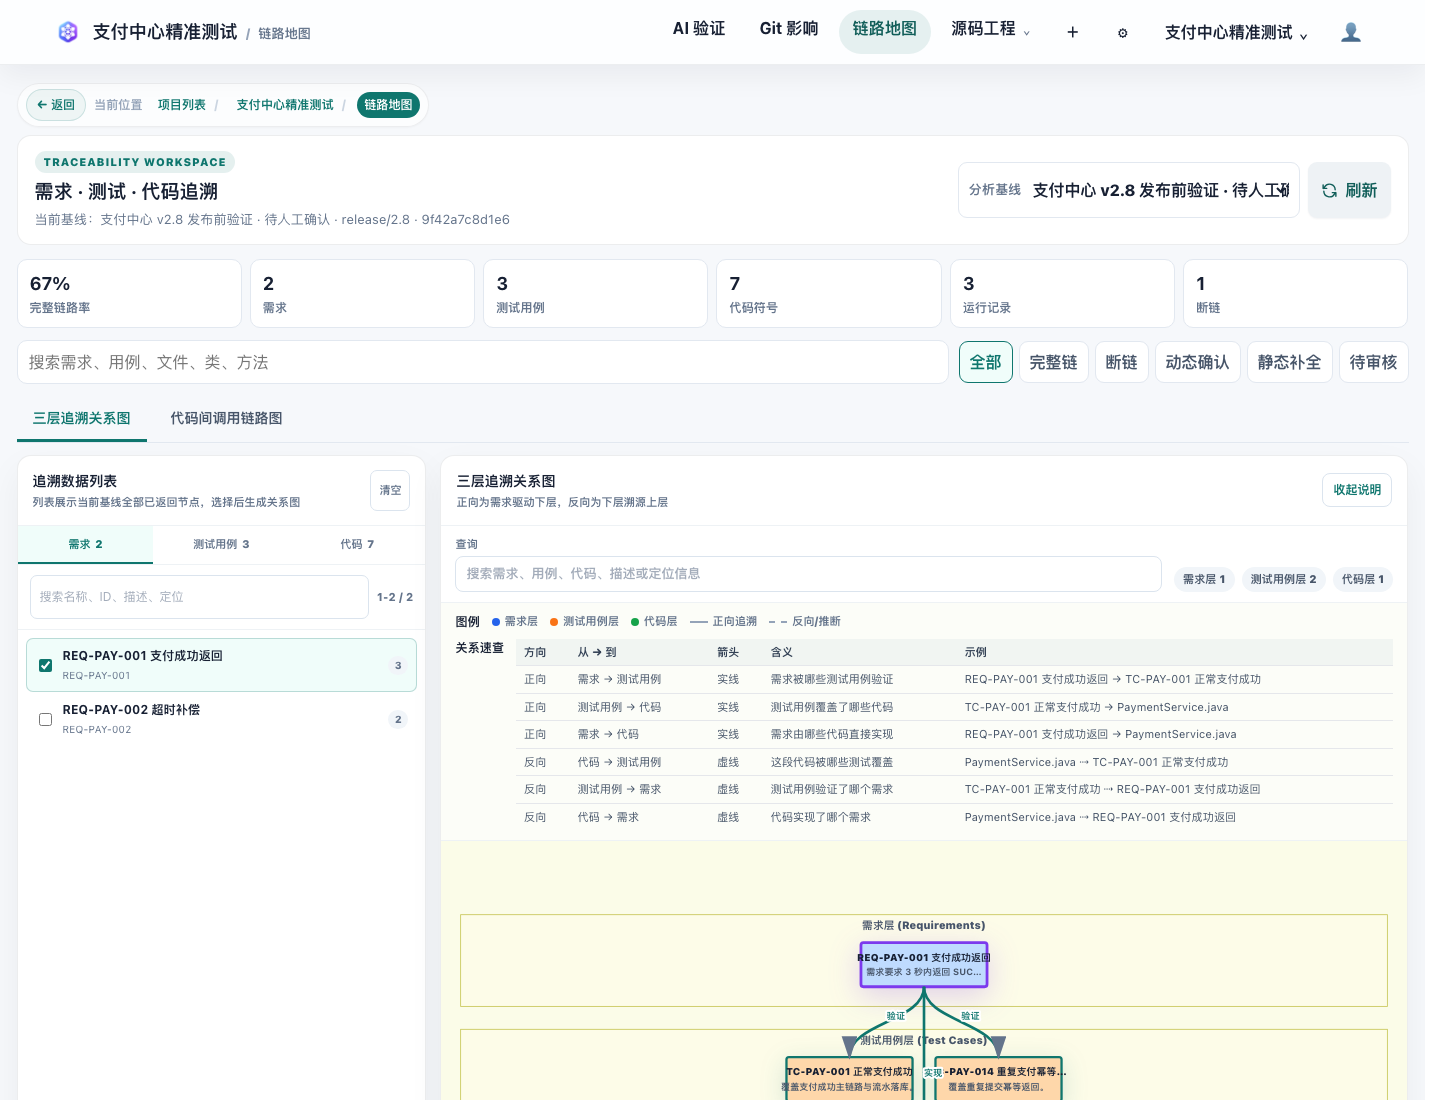1440x1100 pixels.
Task: Filter by 全部 chip
Action: (986, 362)
